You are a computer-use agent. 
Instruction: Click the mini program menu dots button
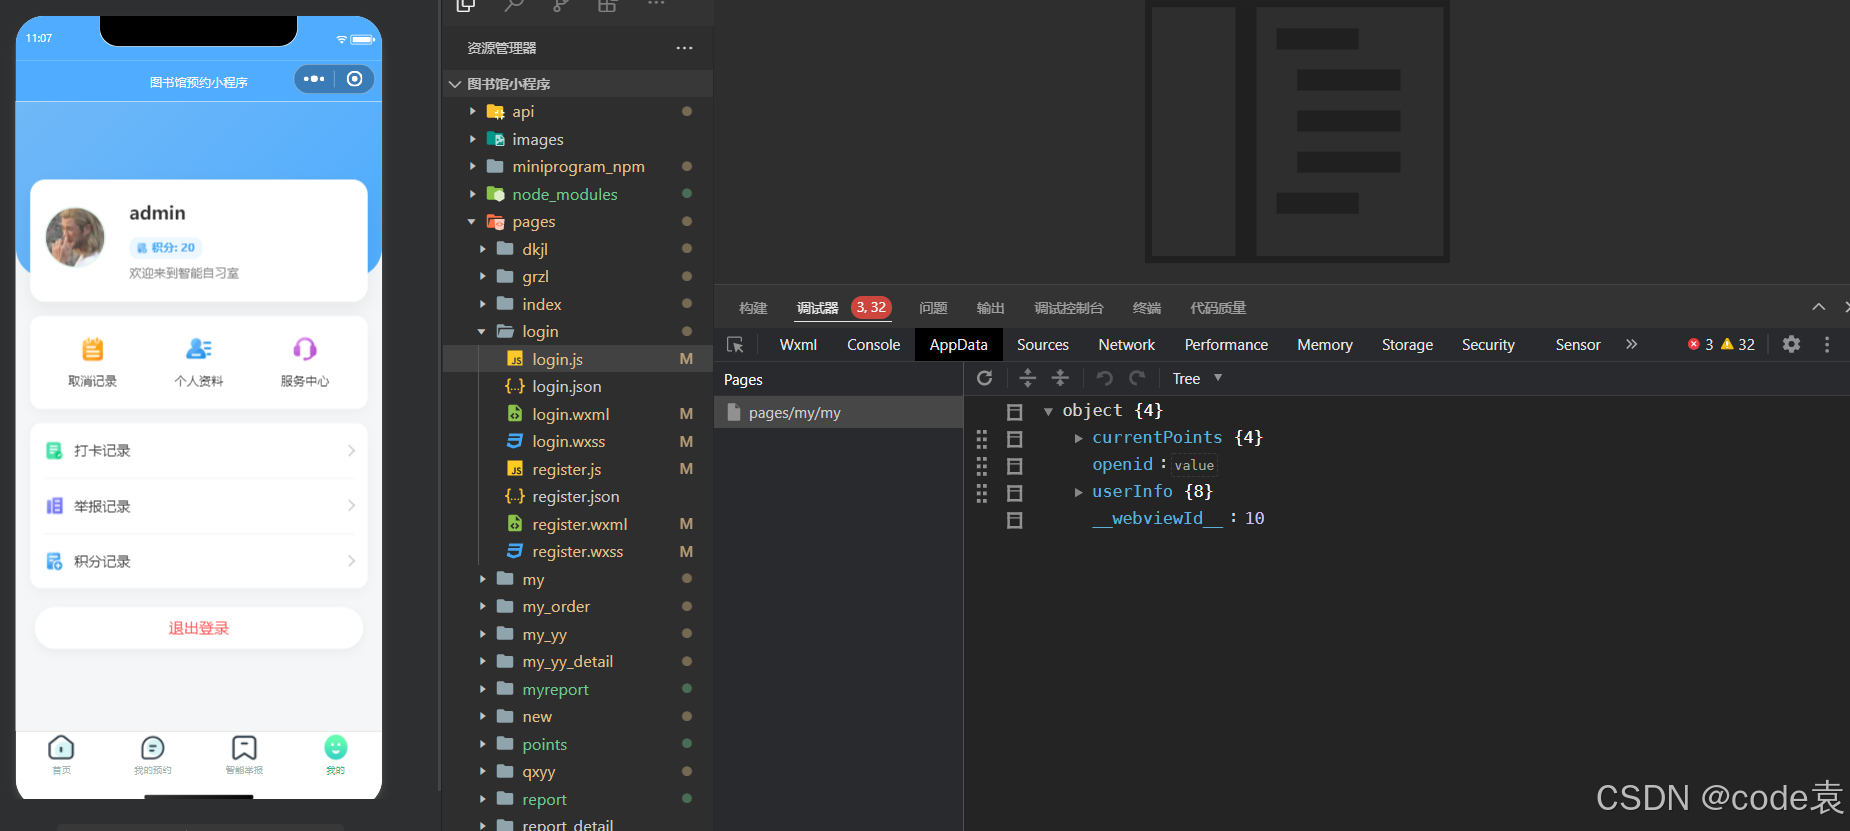point(314,79)
